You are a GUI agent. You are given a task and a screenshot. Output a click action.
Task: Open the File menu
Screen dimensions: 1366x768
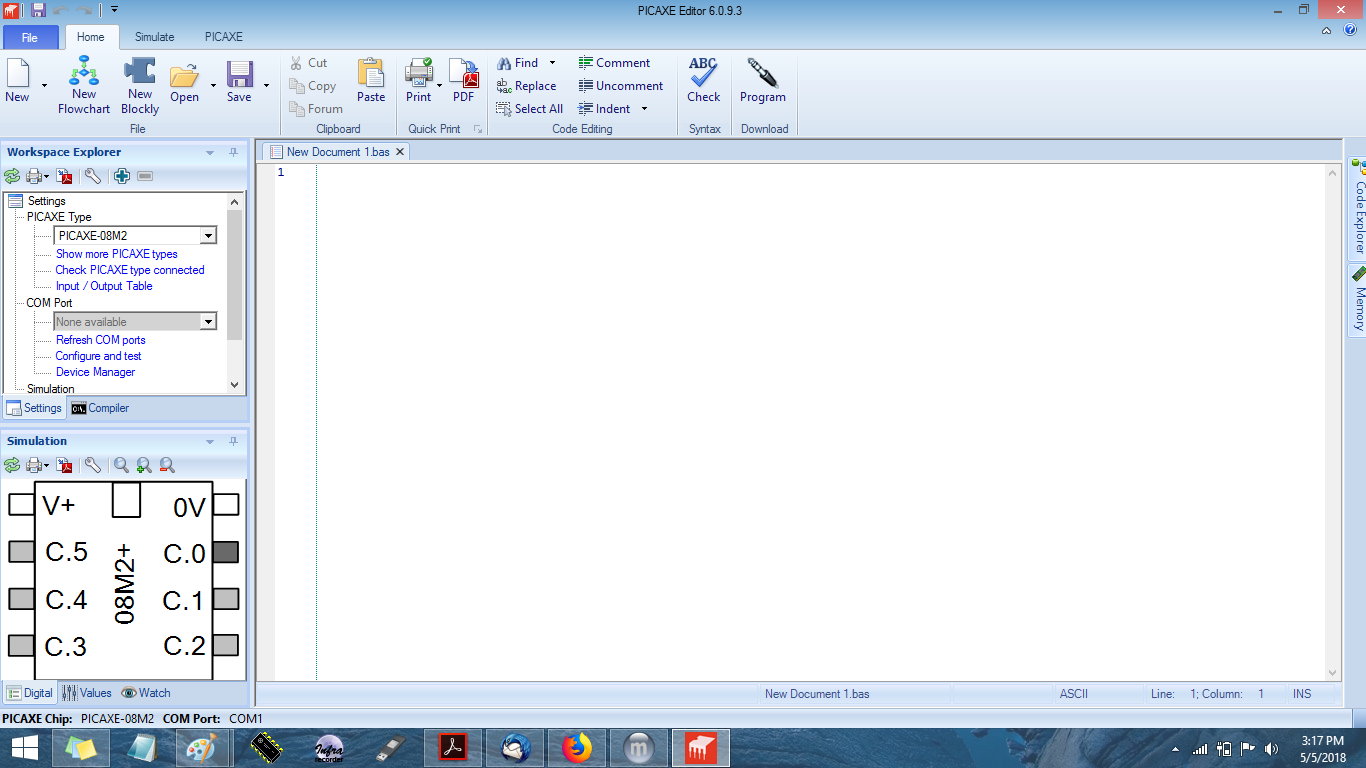pos(29,37)
